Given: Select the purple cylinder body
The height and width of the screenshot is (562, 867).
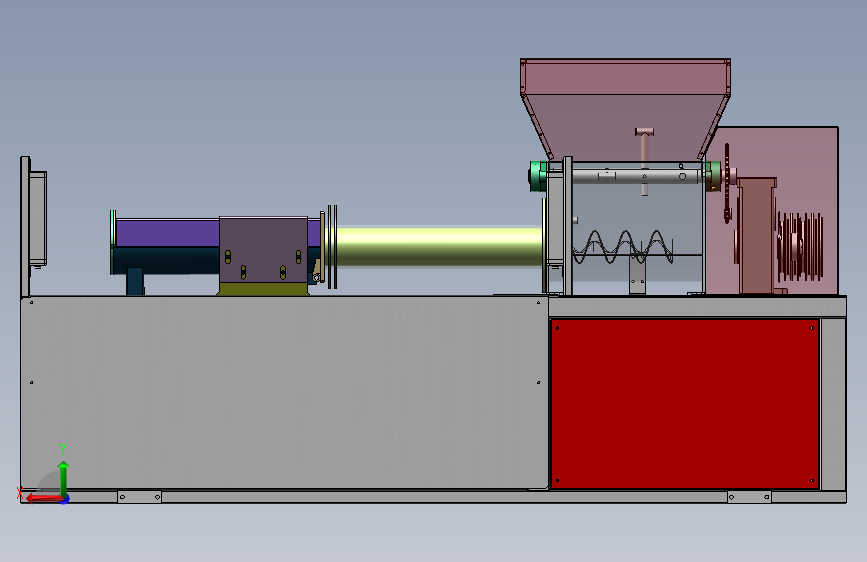Looking at the screenshot, I should (x=167, y=233).
